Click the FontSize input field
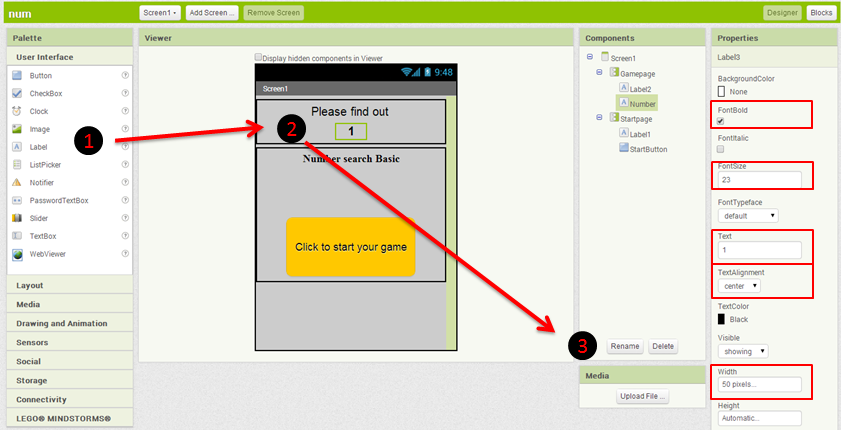 (759, 180)
